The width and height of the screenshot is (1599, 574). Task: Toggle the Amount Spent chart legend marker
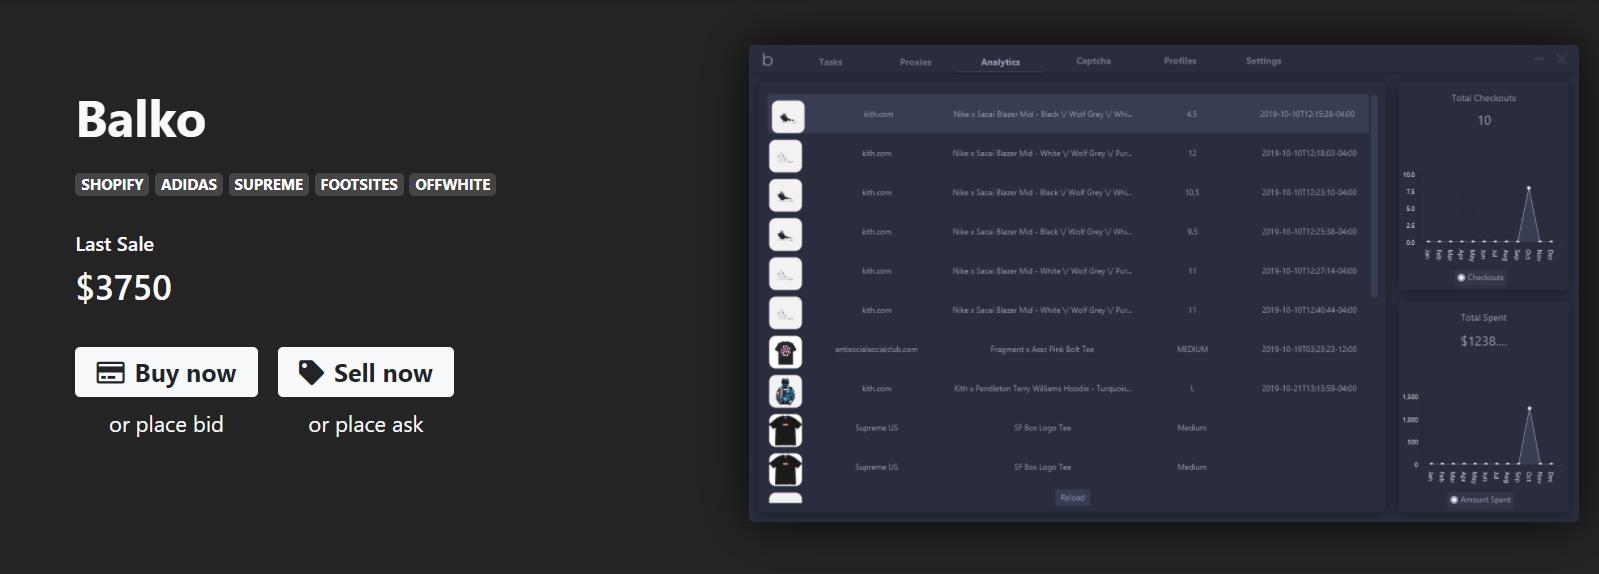pyautogui.click(x=1454, y=500)
